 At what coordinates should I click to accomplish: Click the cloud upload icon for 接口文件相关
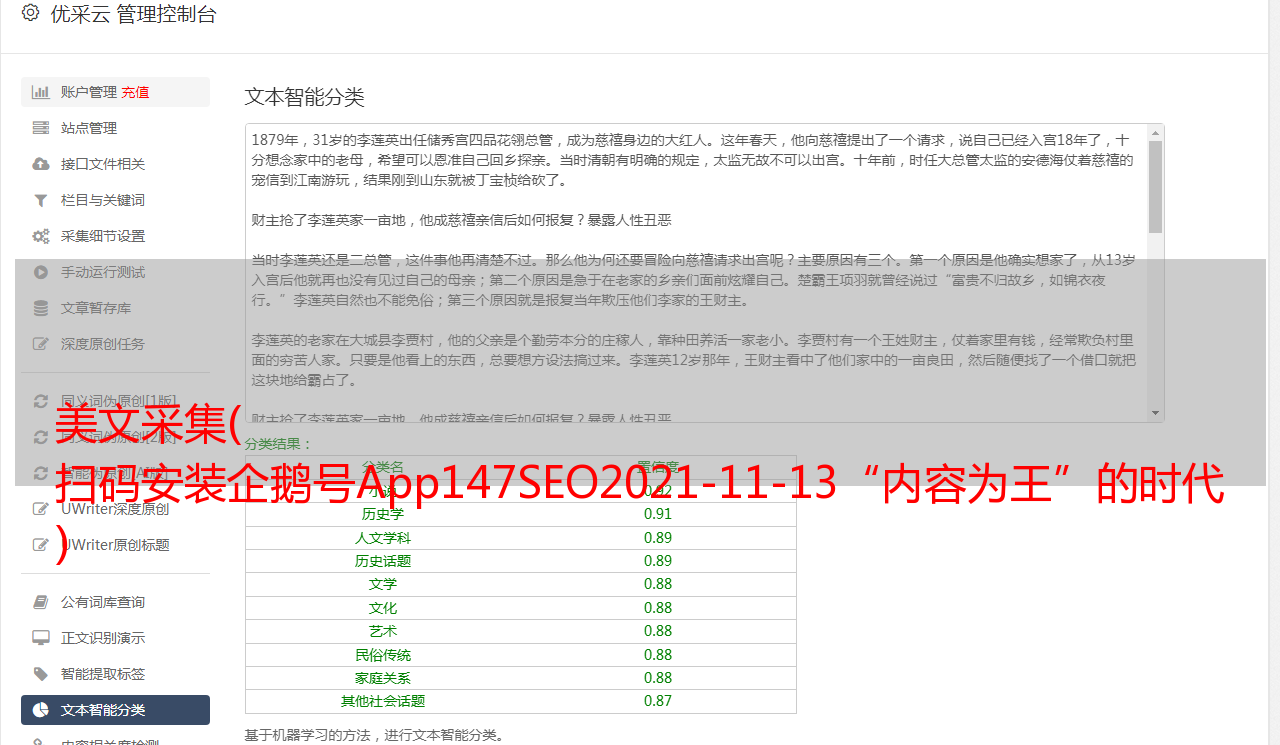click(41, 164)
